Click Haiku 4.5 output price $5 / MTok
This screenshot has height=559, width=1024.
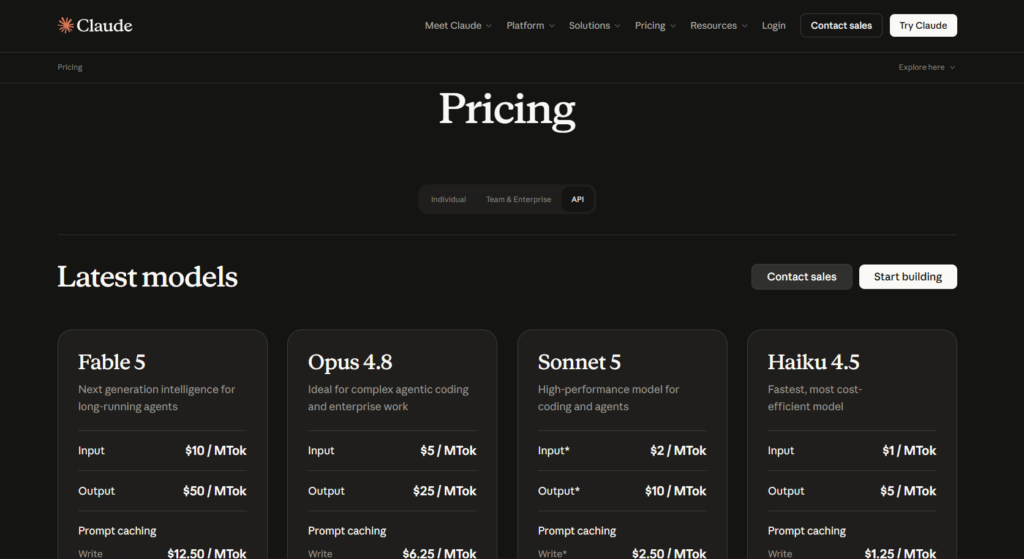[908, 491]
